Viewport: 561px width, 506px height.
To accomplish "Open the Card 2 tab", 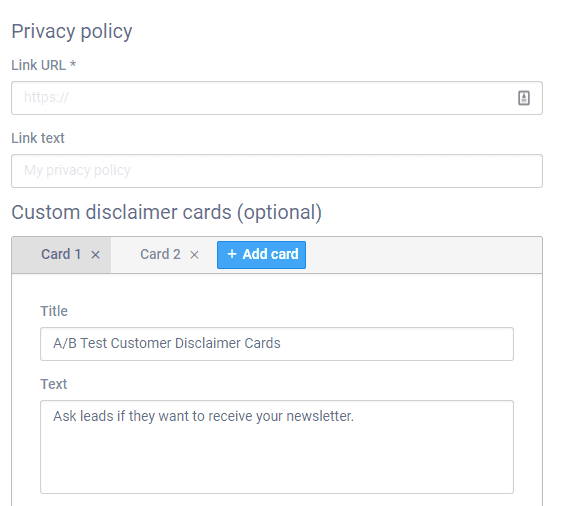I will tap(160, 255).
